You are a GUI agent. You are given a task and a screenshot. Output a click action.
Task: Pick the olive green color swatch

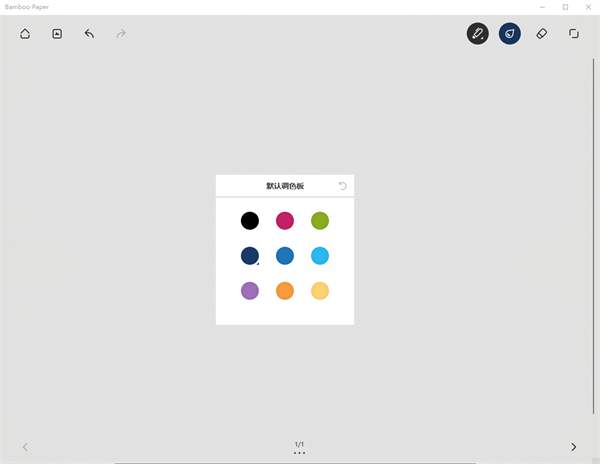(x=320, y=221)
